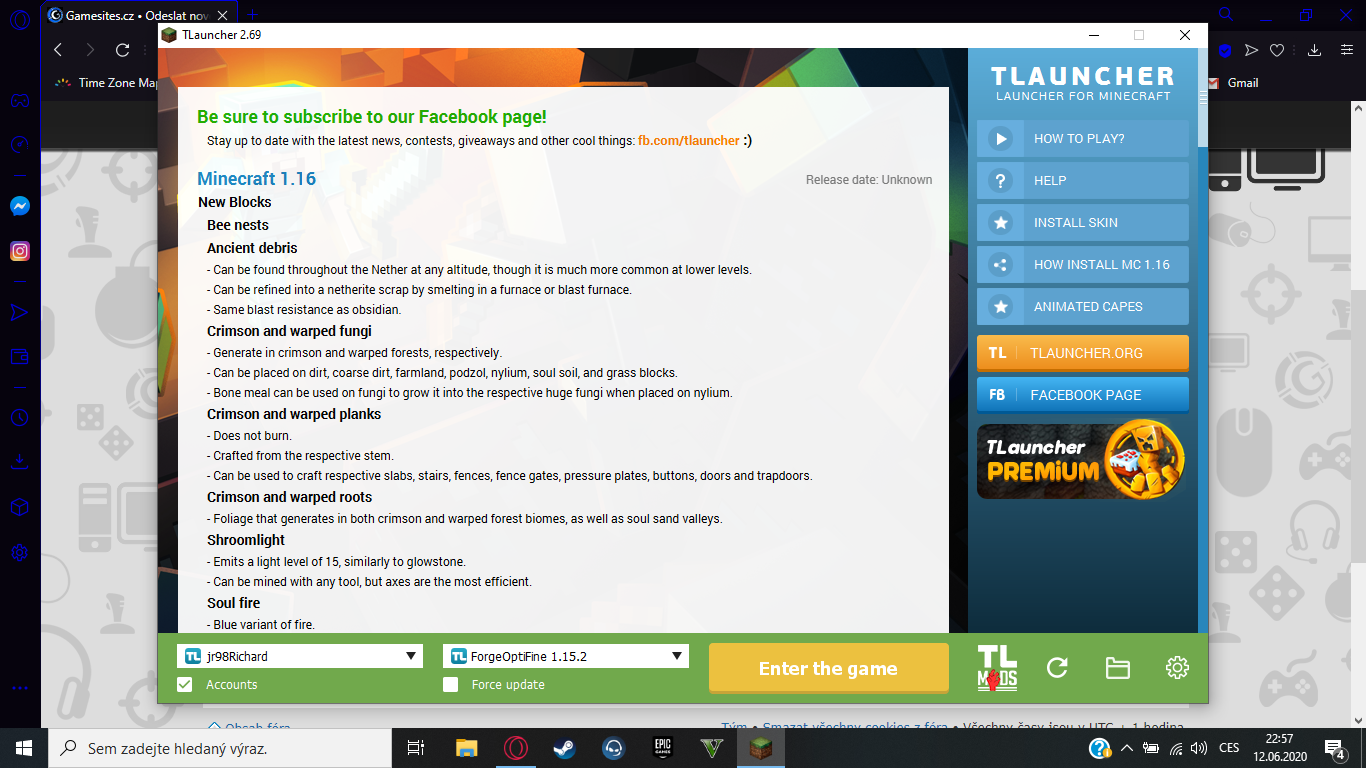Open TLauncher settings gear icon

(1177, 668)
